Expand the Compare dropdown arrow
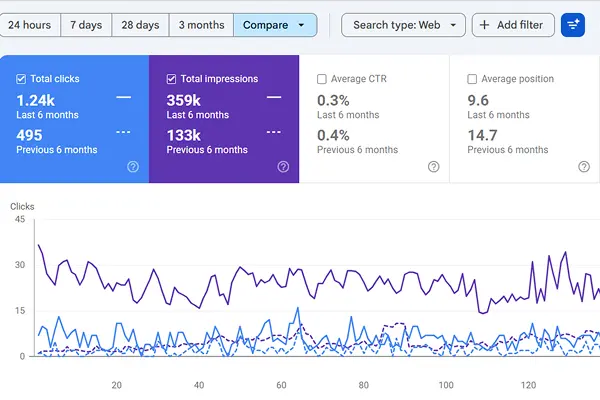 [x=301, y=25]
